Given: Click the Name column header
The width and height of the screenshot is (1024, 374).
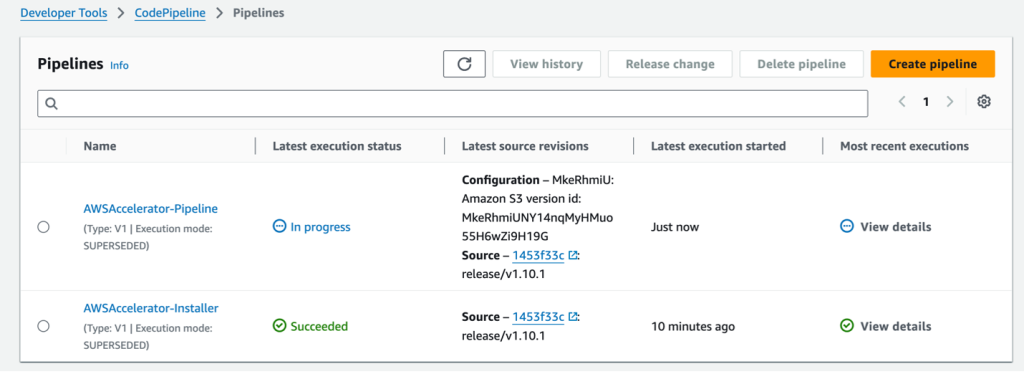Looking at the screenshot, I should coord(100,146).
